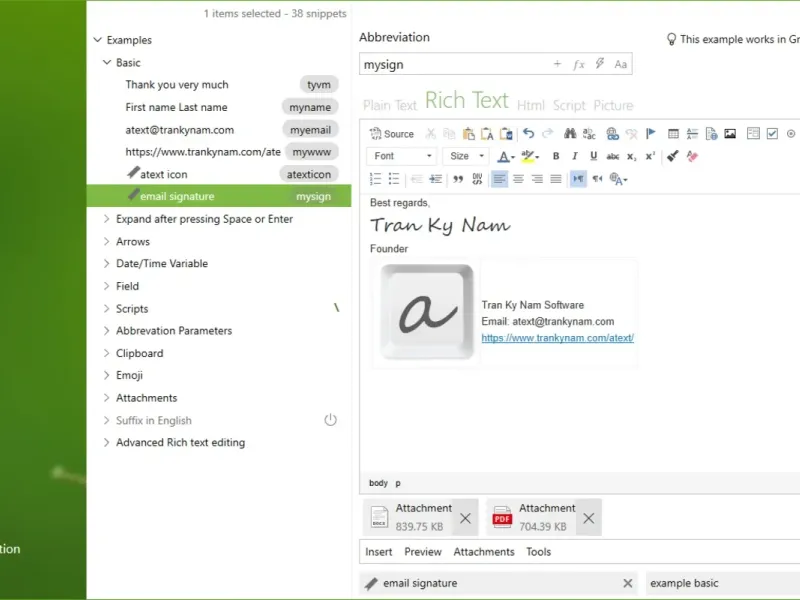Insert an image with the picture icon
Viewport: 800px width, 600px height.
730,134
